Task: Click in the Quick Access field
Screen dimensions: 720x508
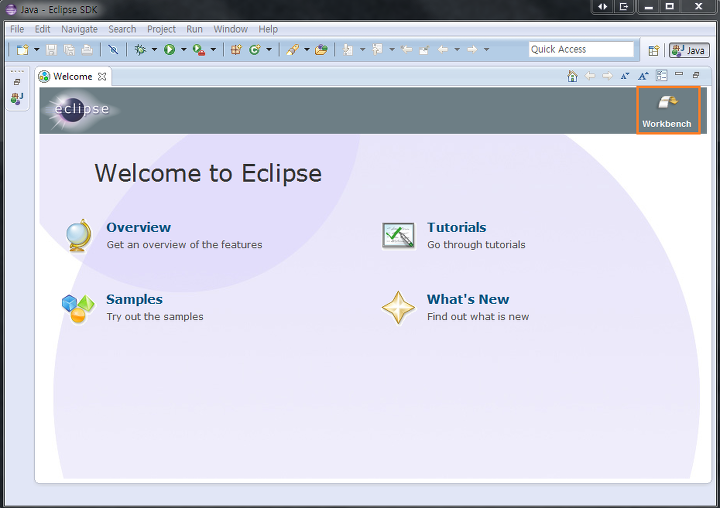Action: [581, 49]
